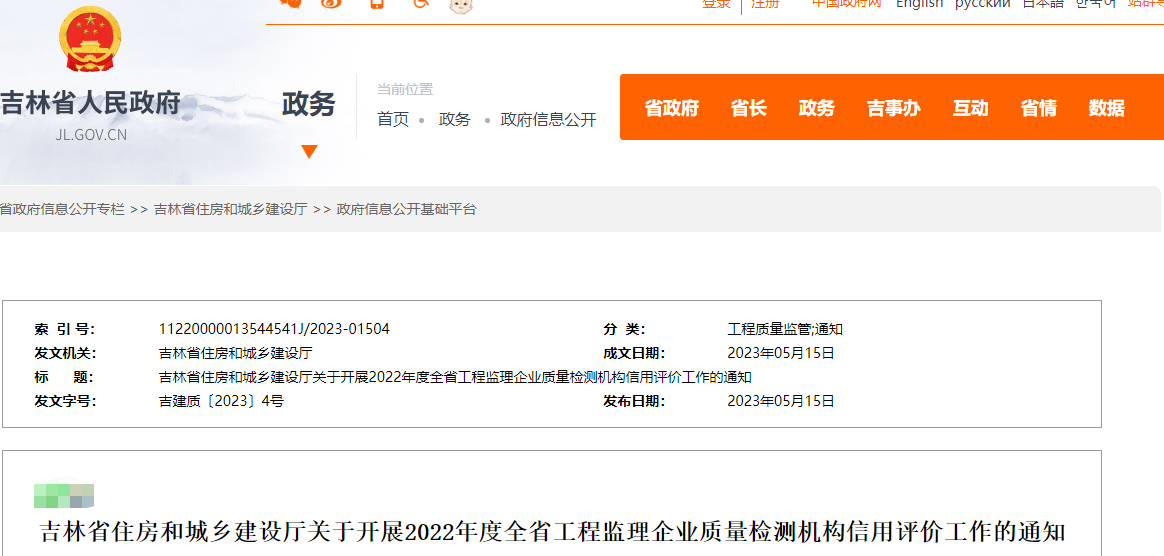Open 吉林省住房和城乡建设厅 breadcrumb link
The image size is (1164, 556).
point(230,209)
